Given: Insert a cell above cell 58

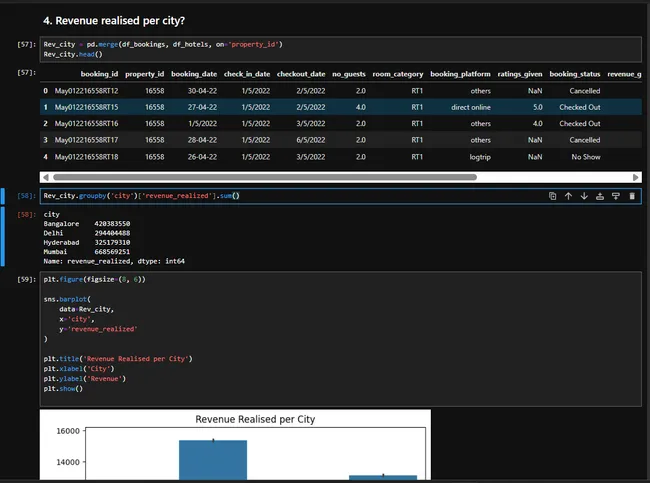Looking at the screenshot, I should tap(599, 196).
